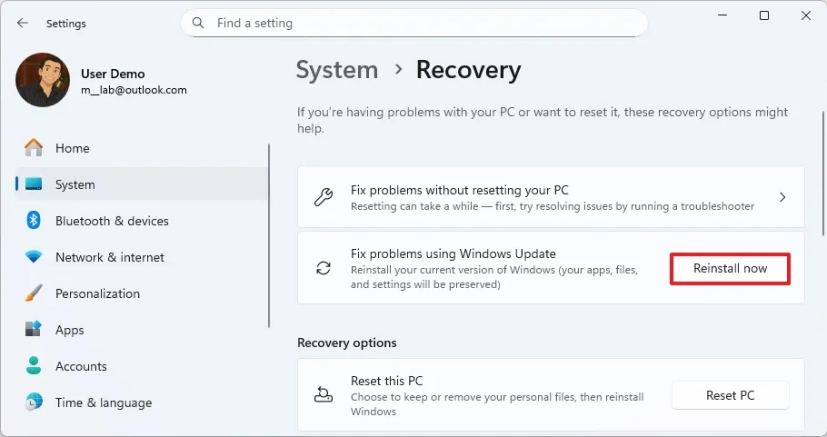The width and height of the screenshot is (827, 437).
Task: Click the Recovery page heading
Action: [468, 70]
